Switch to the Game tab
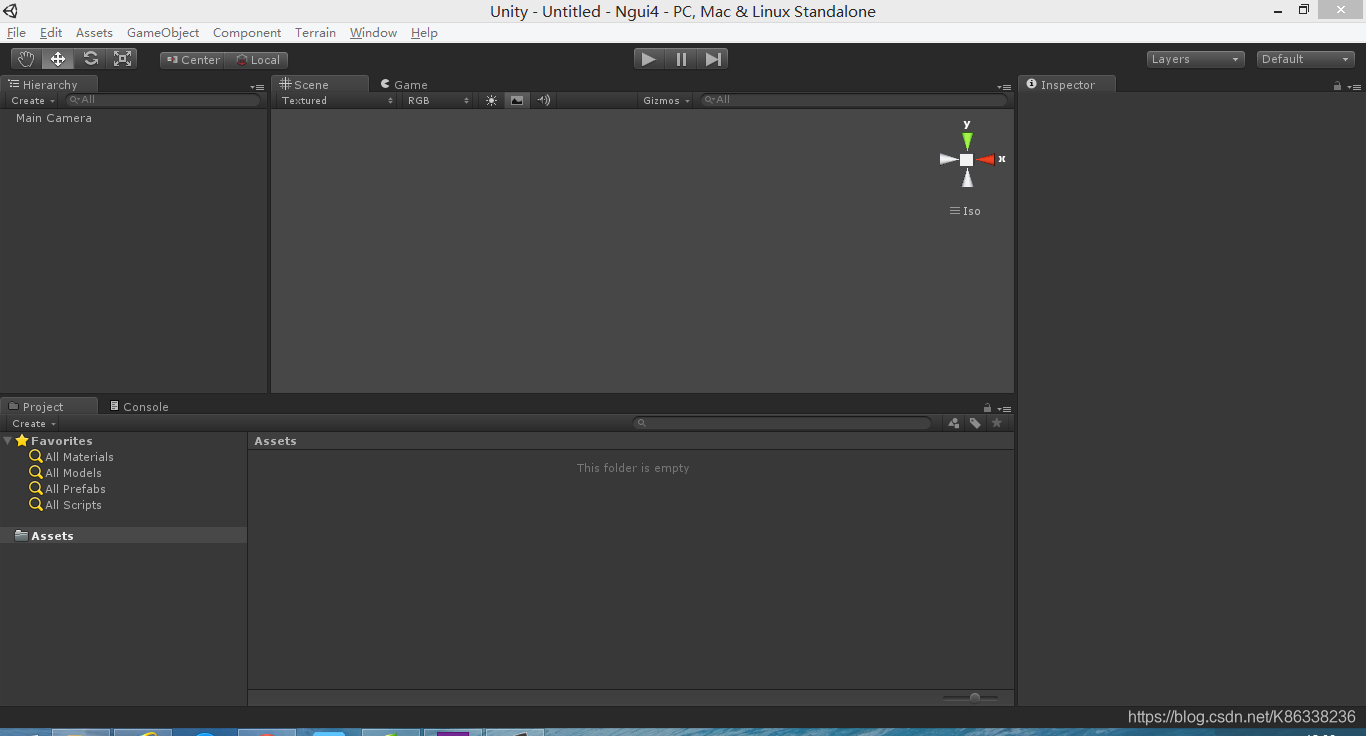The height and width of the screenshot is (736, 1366). click(x=404, y=85)
